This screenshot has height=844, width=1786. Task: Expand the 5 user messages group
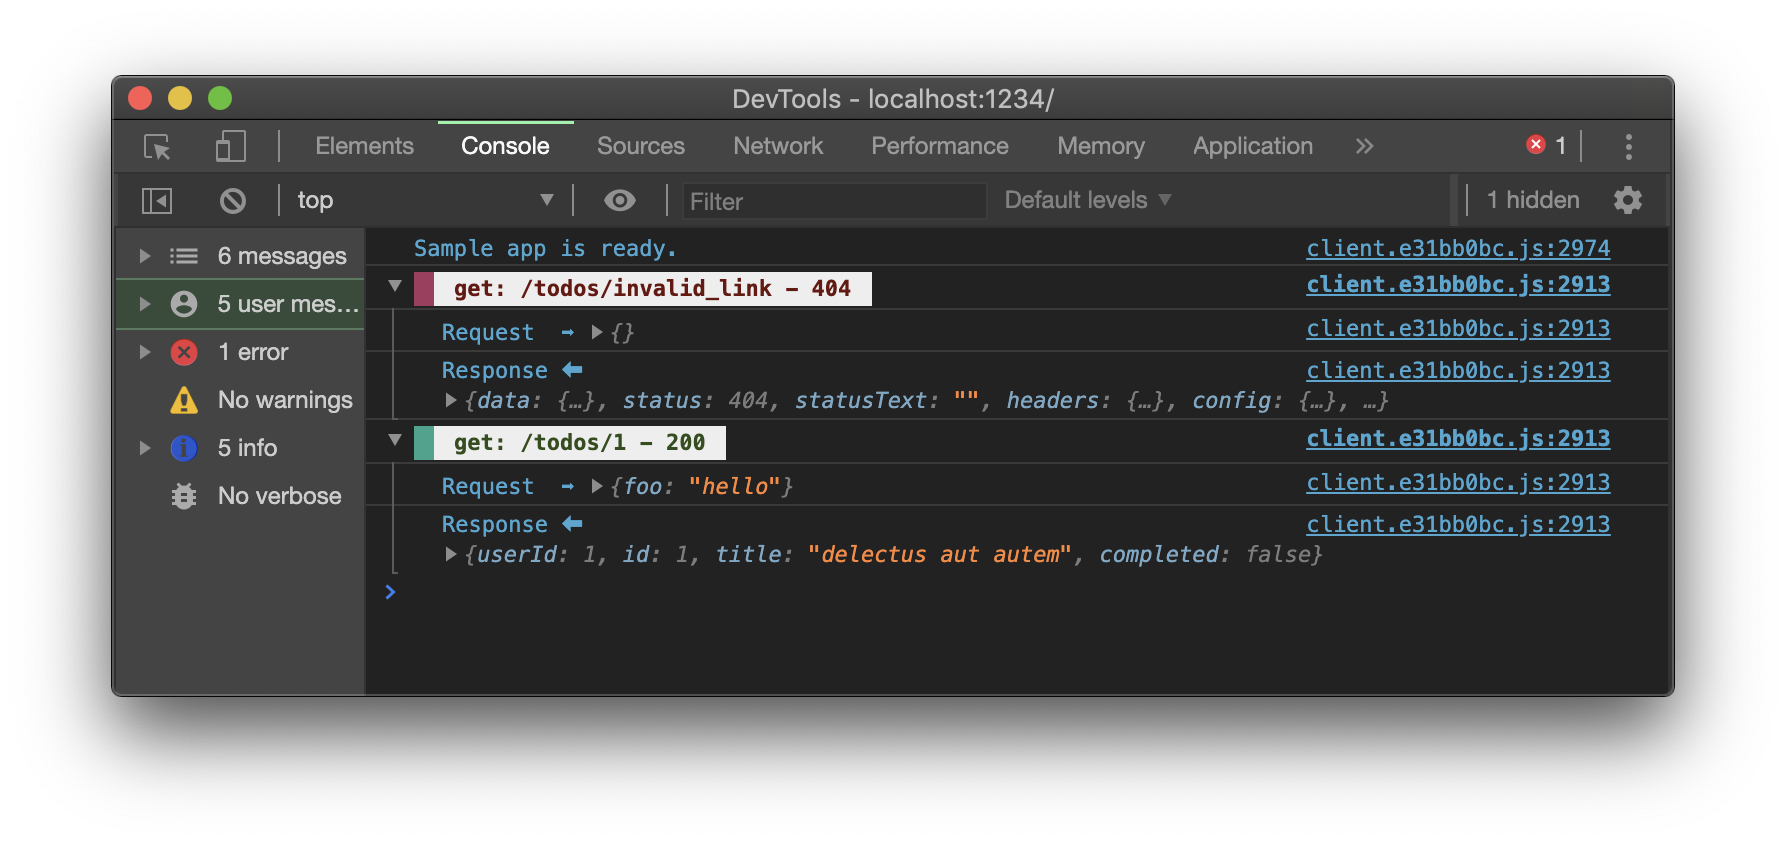[145, 304]
